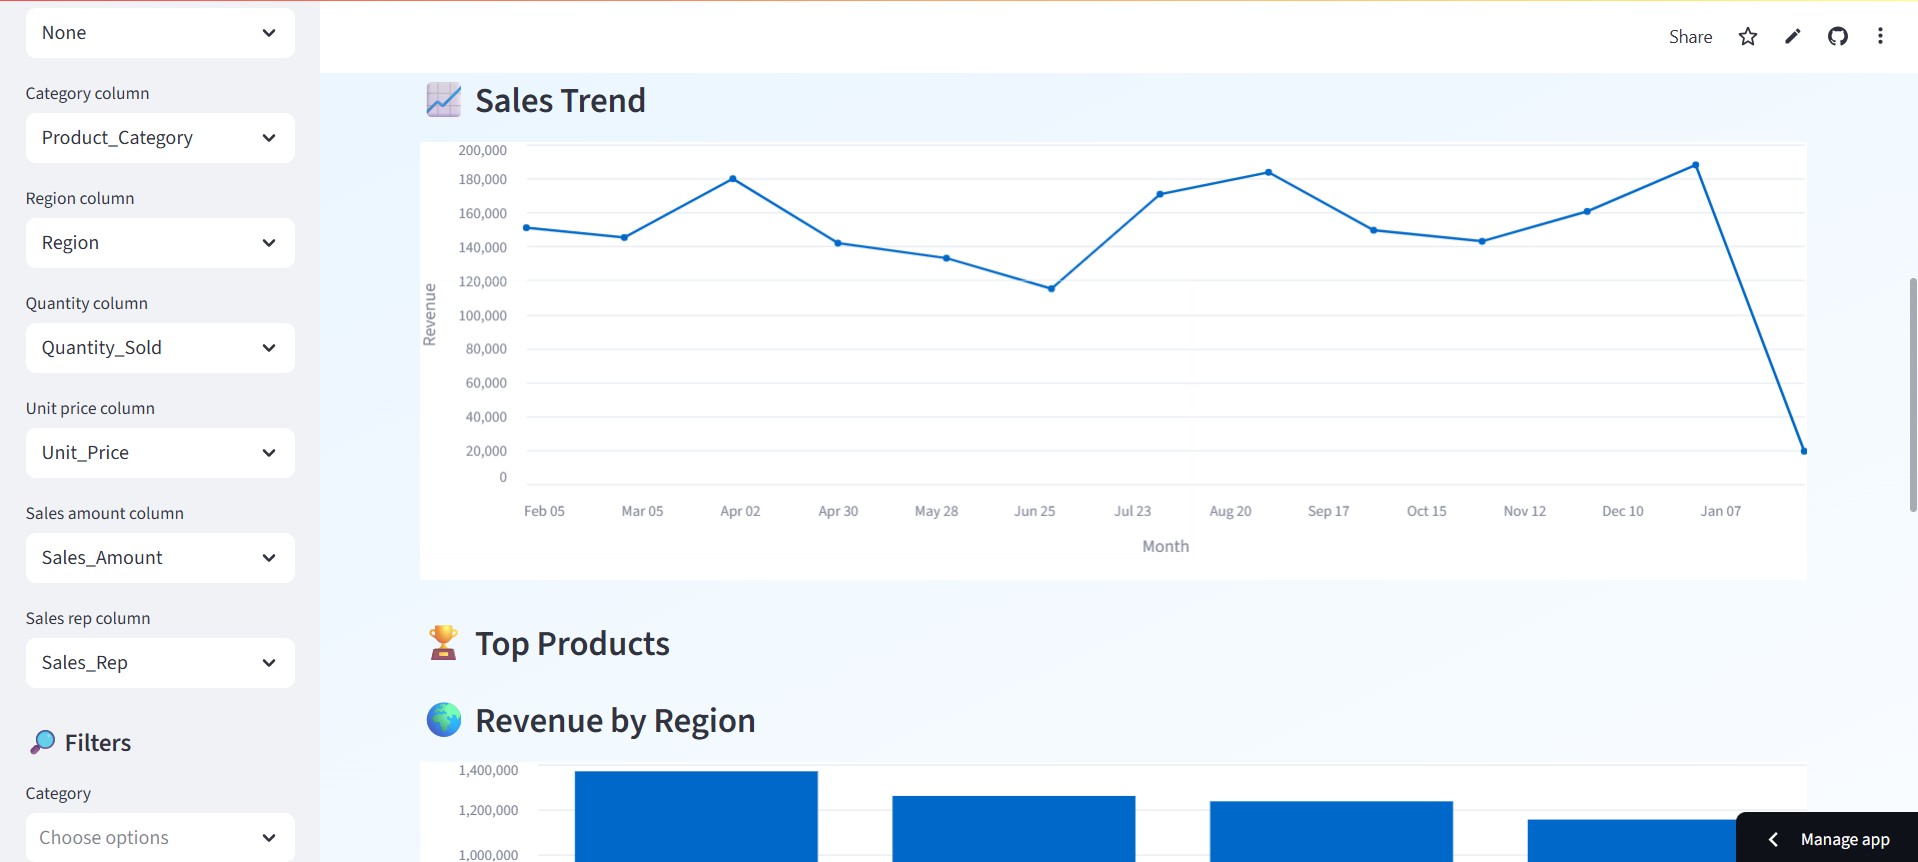Click the page vertical scrollbar

(x=1912, y=395)
